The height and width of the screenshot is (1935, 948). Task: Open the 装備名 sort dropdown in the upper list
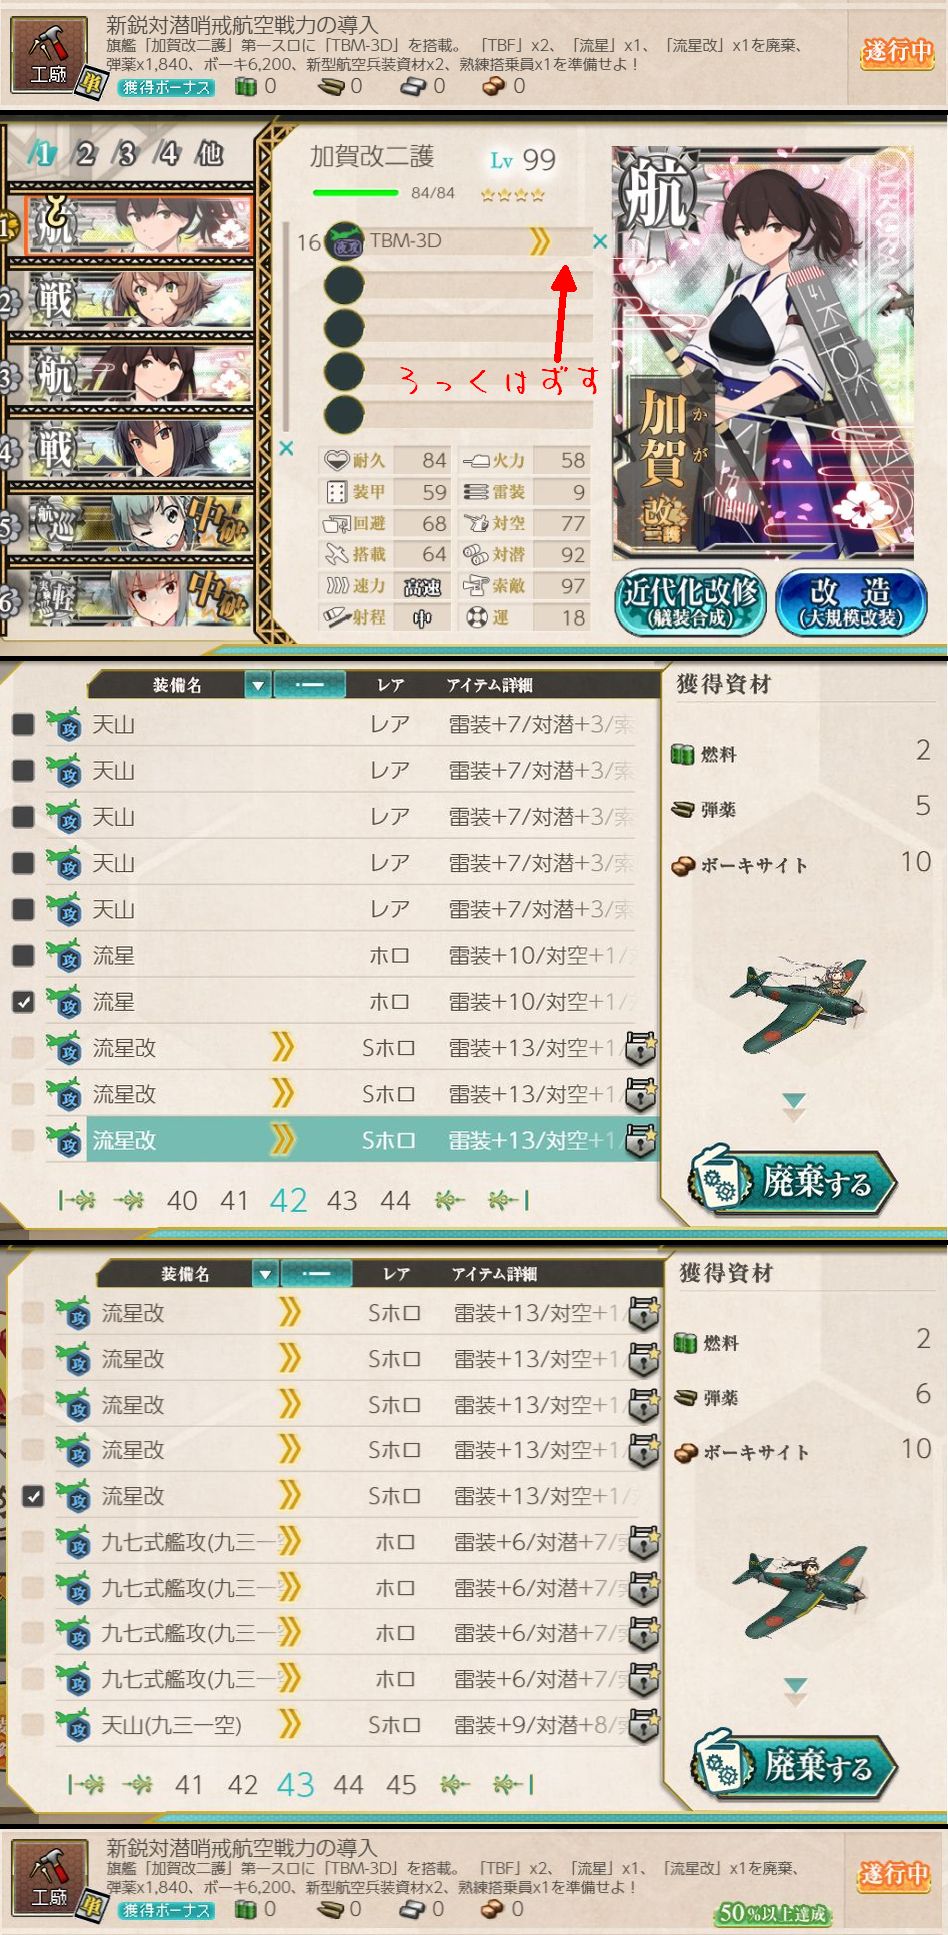click(x=258, y=686)
